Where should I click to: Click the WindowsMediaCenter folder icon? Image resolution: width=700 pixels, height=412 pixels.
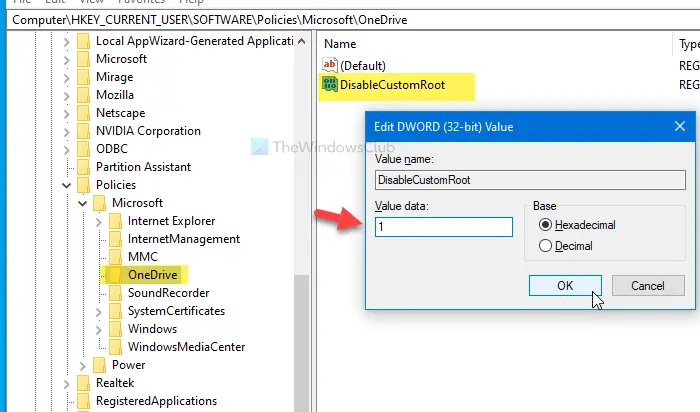(x=115, y=347)
